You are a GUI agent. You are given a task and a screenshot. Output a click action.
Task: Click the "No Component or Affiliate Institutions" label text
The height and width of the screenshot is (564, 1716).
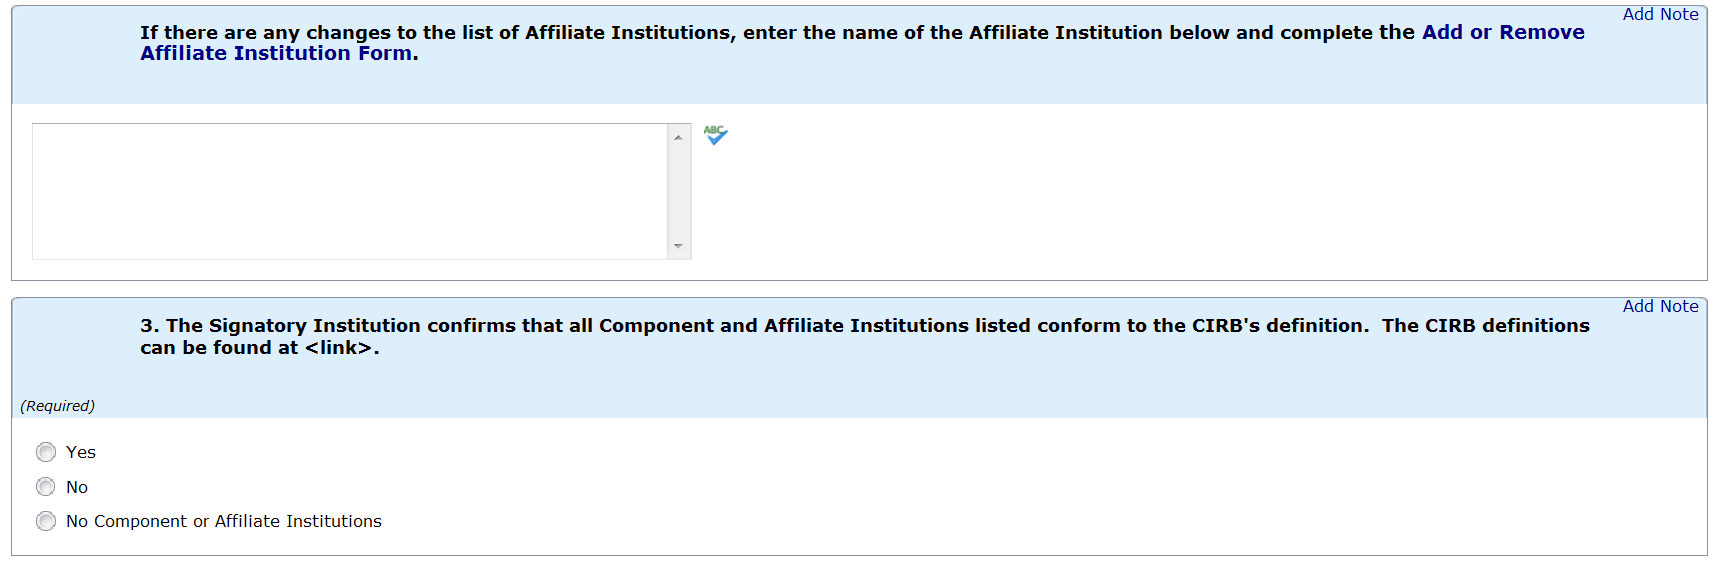224,521
